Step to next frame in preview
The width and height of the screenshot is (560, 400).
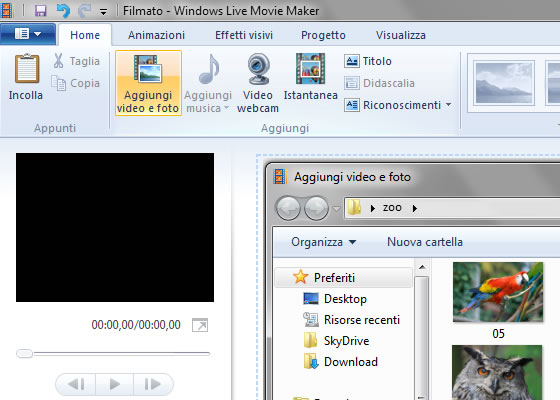pos(153,384)
